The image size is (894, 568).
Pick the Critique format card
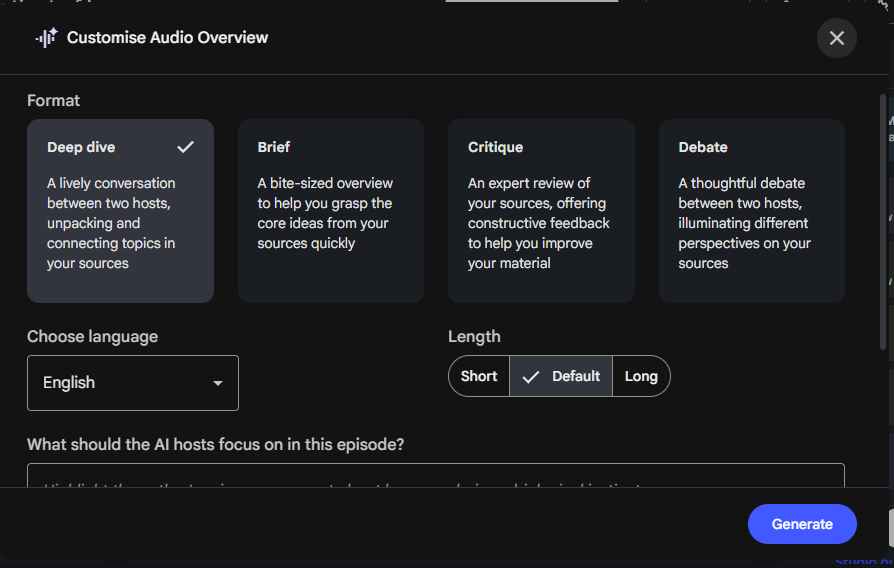coord(541,211)
